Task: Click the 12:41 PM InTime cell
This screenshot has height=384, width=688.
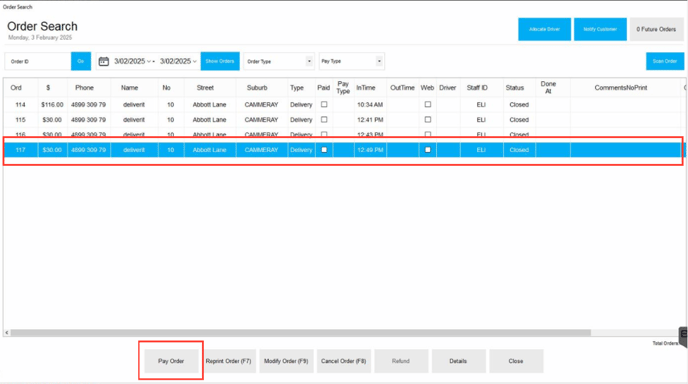Action: (370, 119)
